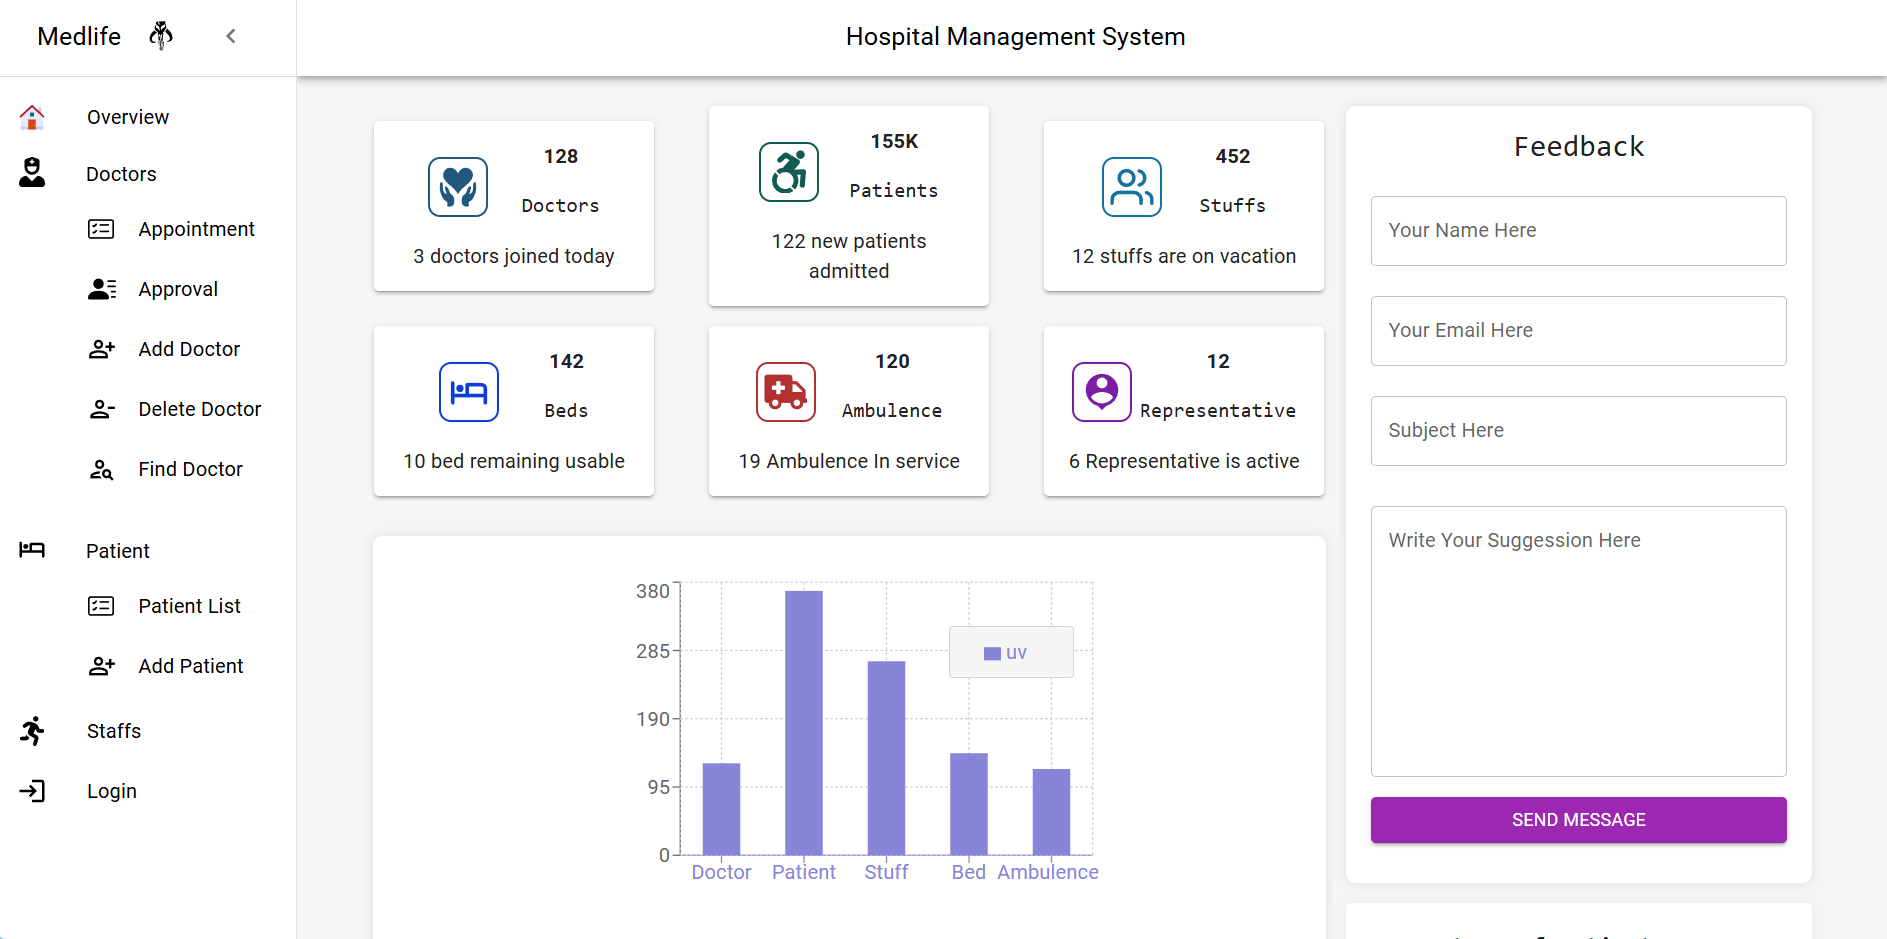
Task: Open Patient List page
Action: pos(189,606)
